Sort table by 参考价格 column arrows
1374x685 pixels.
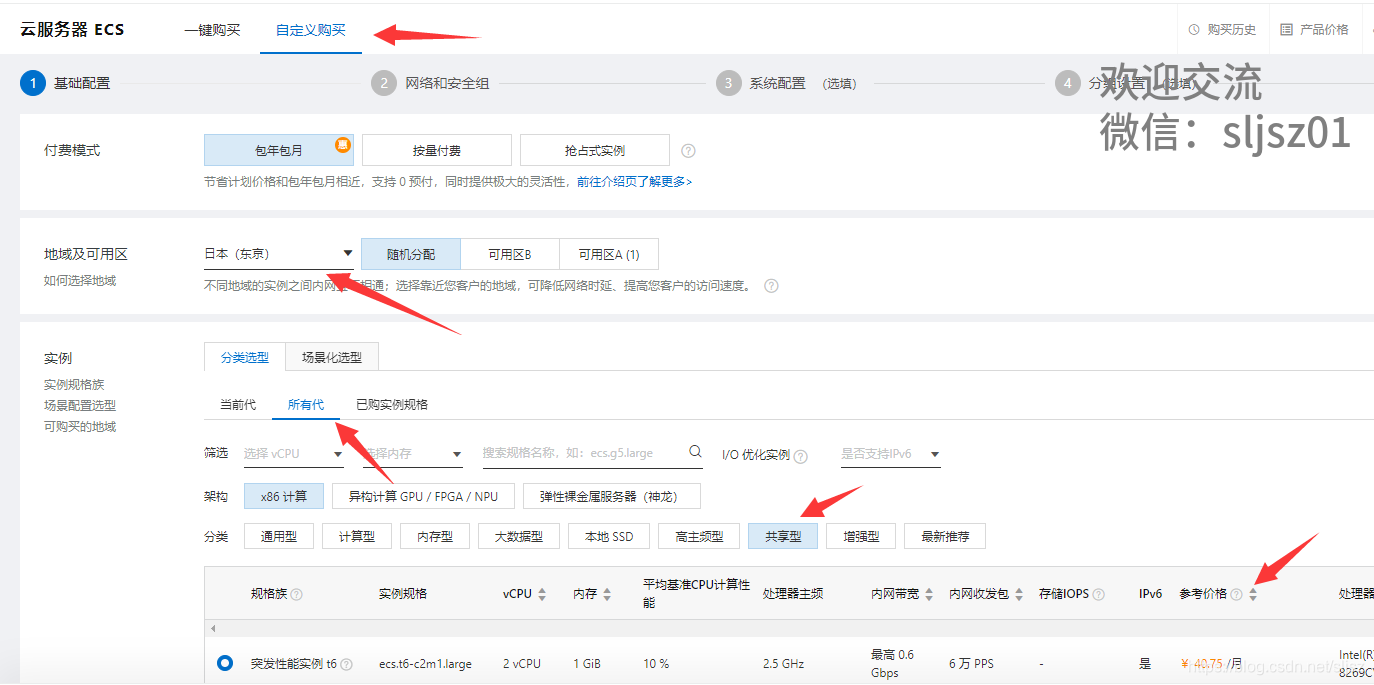(x=1253, y=594)
